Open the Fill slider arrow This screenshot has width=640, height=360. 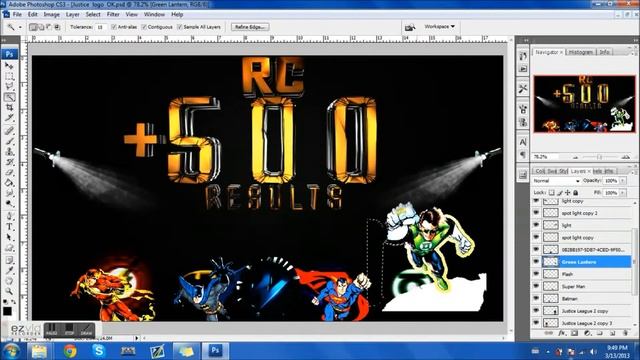623,192
